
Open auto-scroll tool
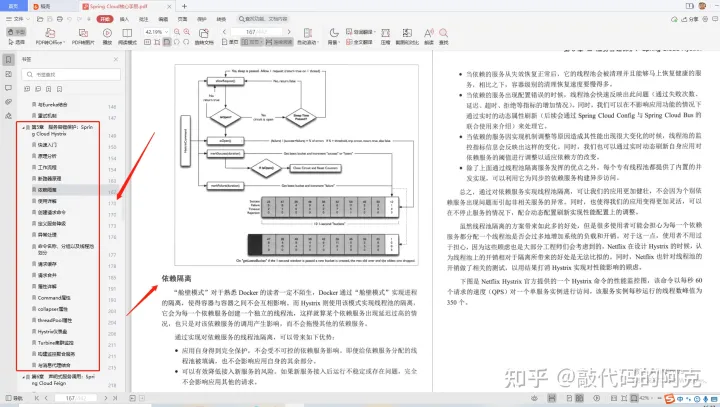click(308, 36)
